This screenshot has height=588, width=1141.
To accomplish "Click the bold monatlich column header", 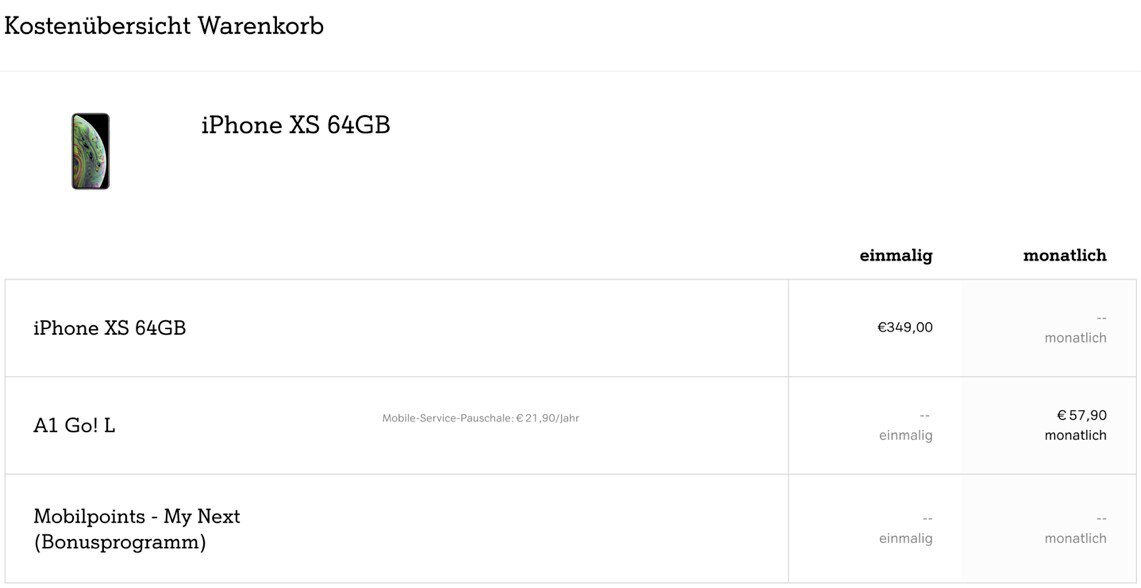I will [1064, 255].
